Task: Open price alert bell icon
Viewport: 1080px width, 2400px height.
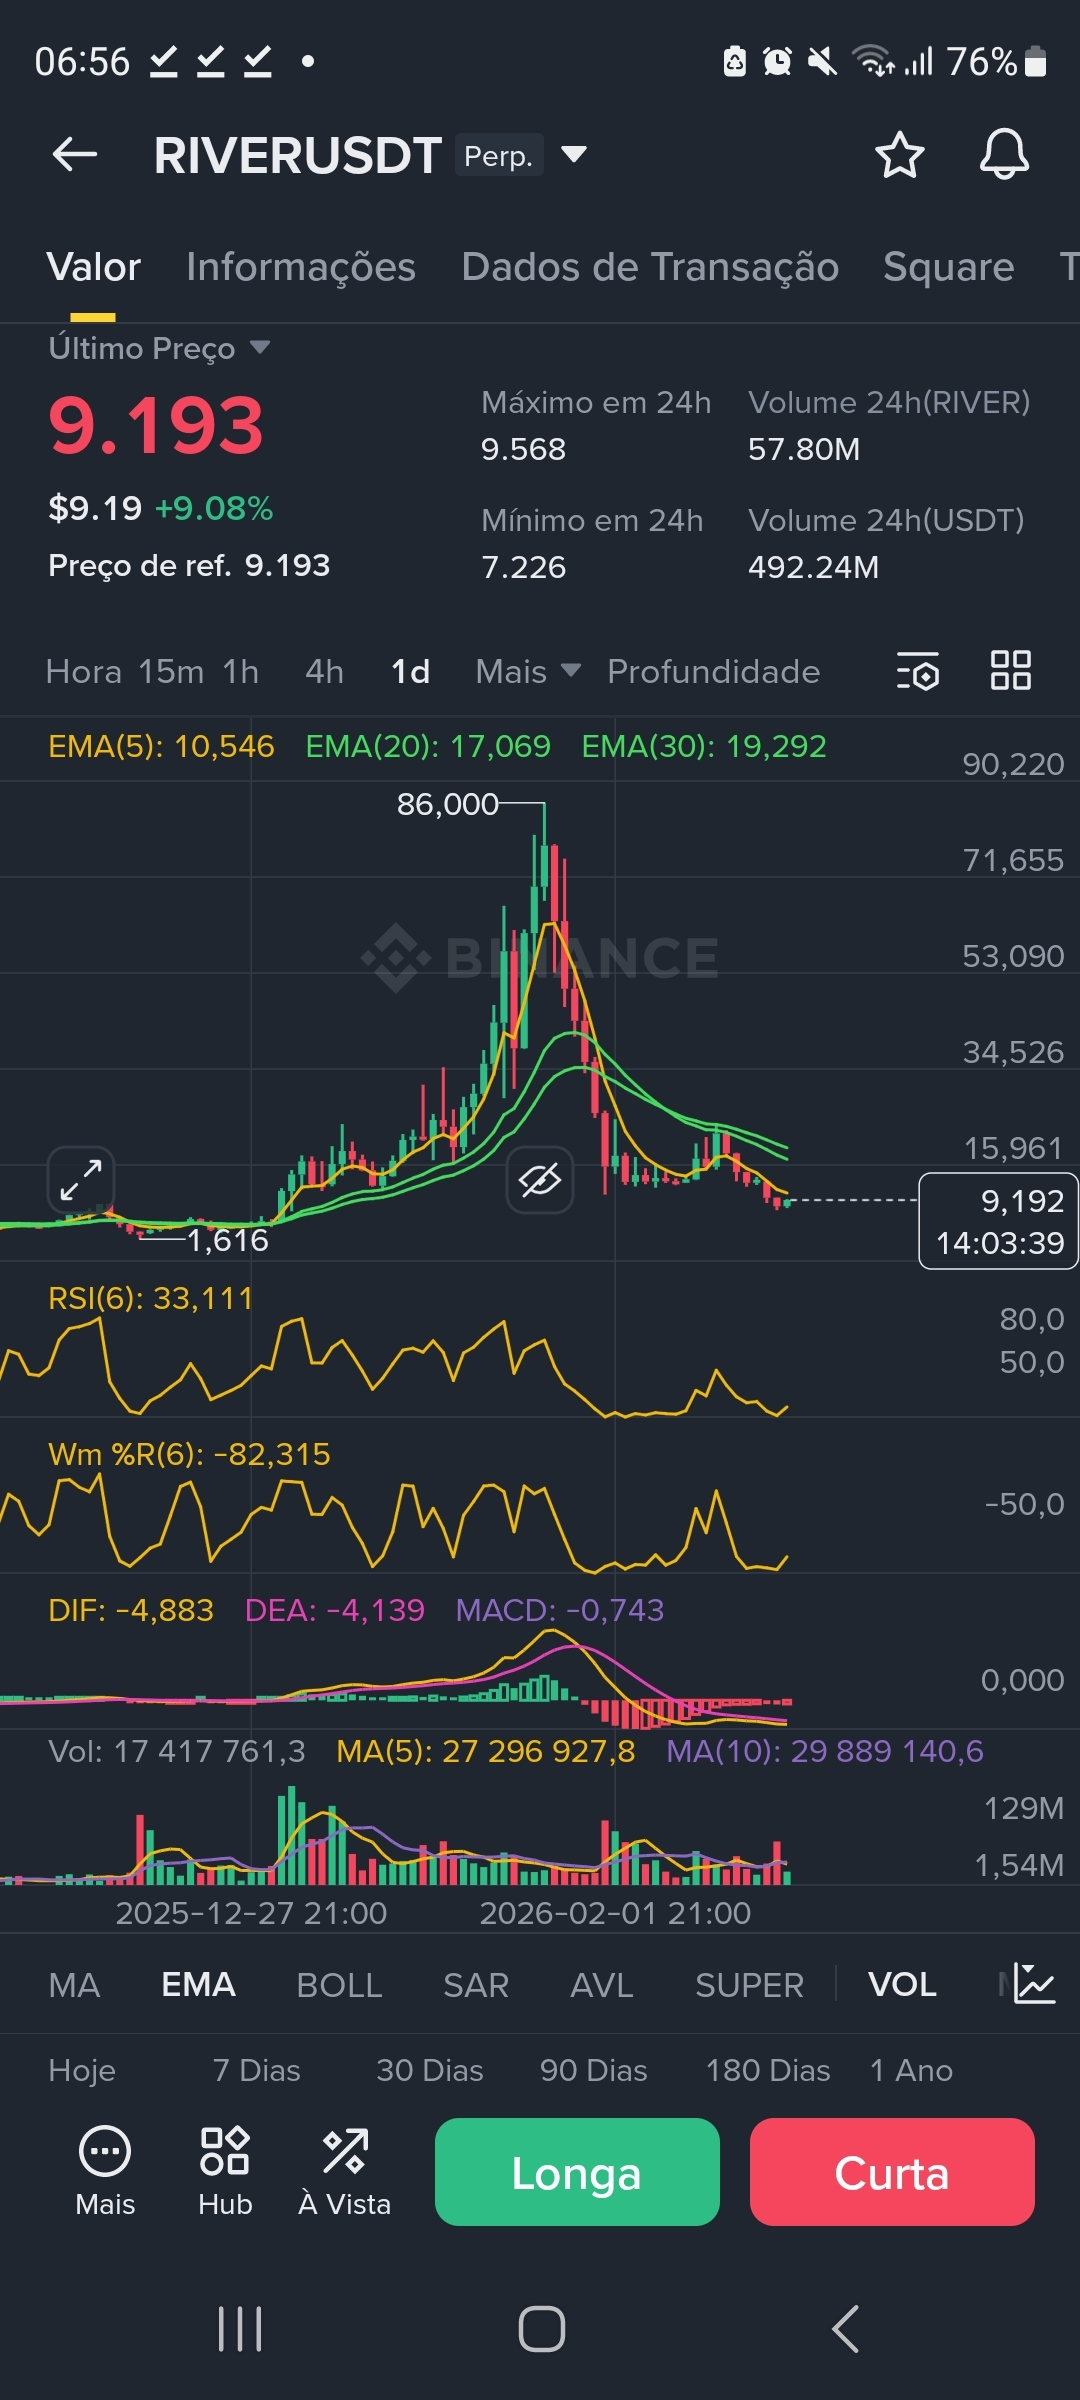Action: tap(1004, 155)
